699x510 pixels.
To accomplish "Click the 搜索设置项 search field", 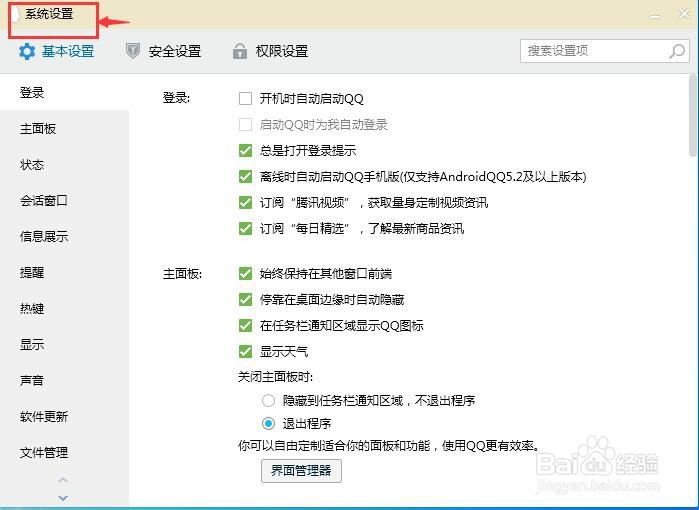I will click(x=604, y=51).
